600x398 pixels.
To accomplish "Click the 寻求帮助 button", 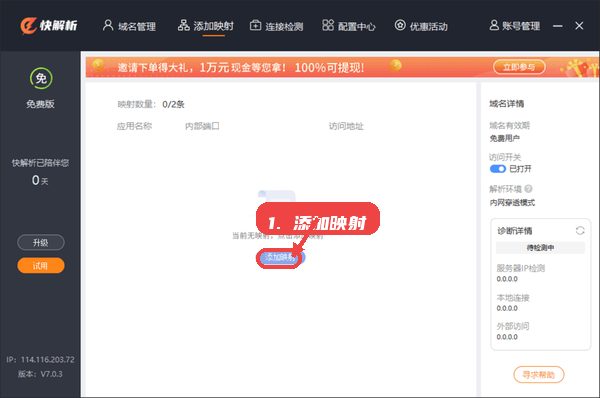I will pos(538,375).
